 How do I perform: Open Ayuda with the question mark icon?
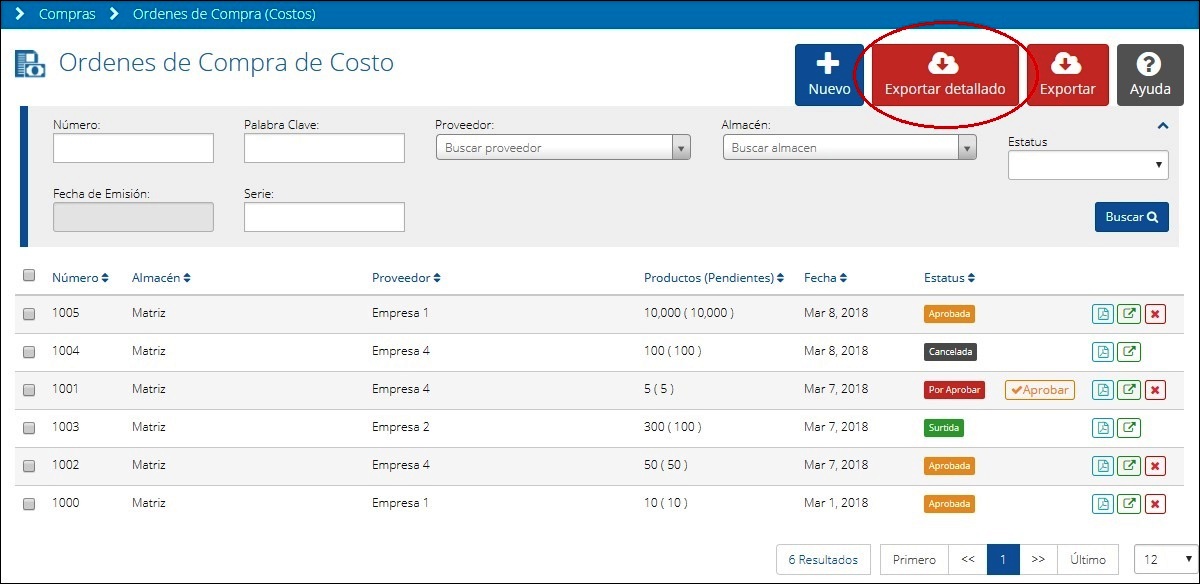pos(1150,75)
